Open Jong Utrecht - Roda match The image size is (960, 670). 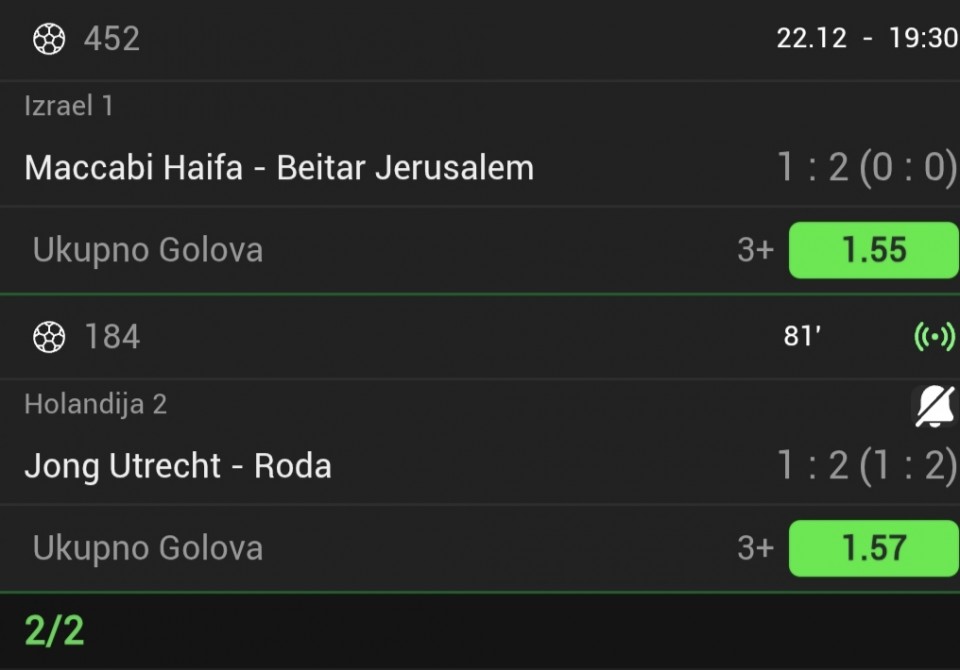point(178,466)
